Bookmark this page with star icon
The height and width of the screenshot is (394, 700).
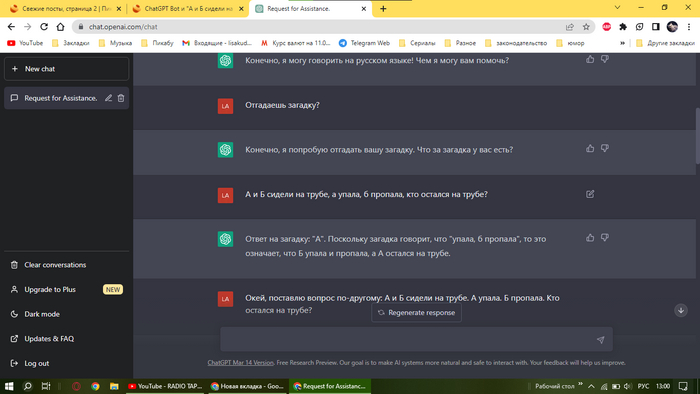[586, 27]
